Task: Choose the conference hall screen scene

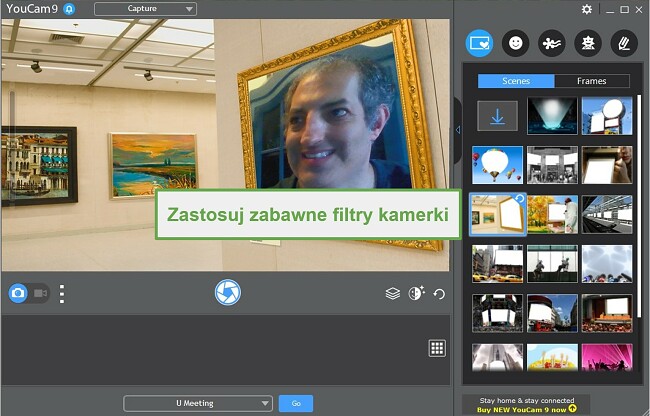Action: 607,313
